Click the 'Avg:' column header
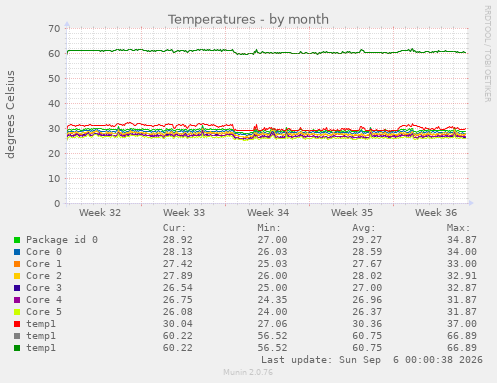 [364, 228]
